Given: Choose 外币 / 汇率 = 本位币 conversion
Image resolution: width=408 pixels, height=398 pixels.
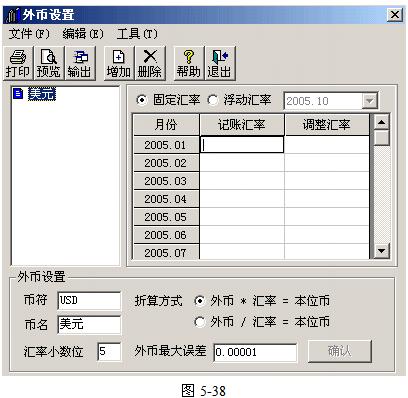Looking at the screenshot, I should pyautogui.click(x=199, y=322).
